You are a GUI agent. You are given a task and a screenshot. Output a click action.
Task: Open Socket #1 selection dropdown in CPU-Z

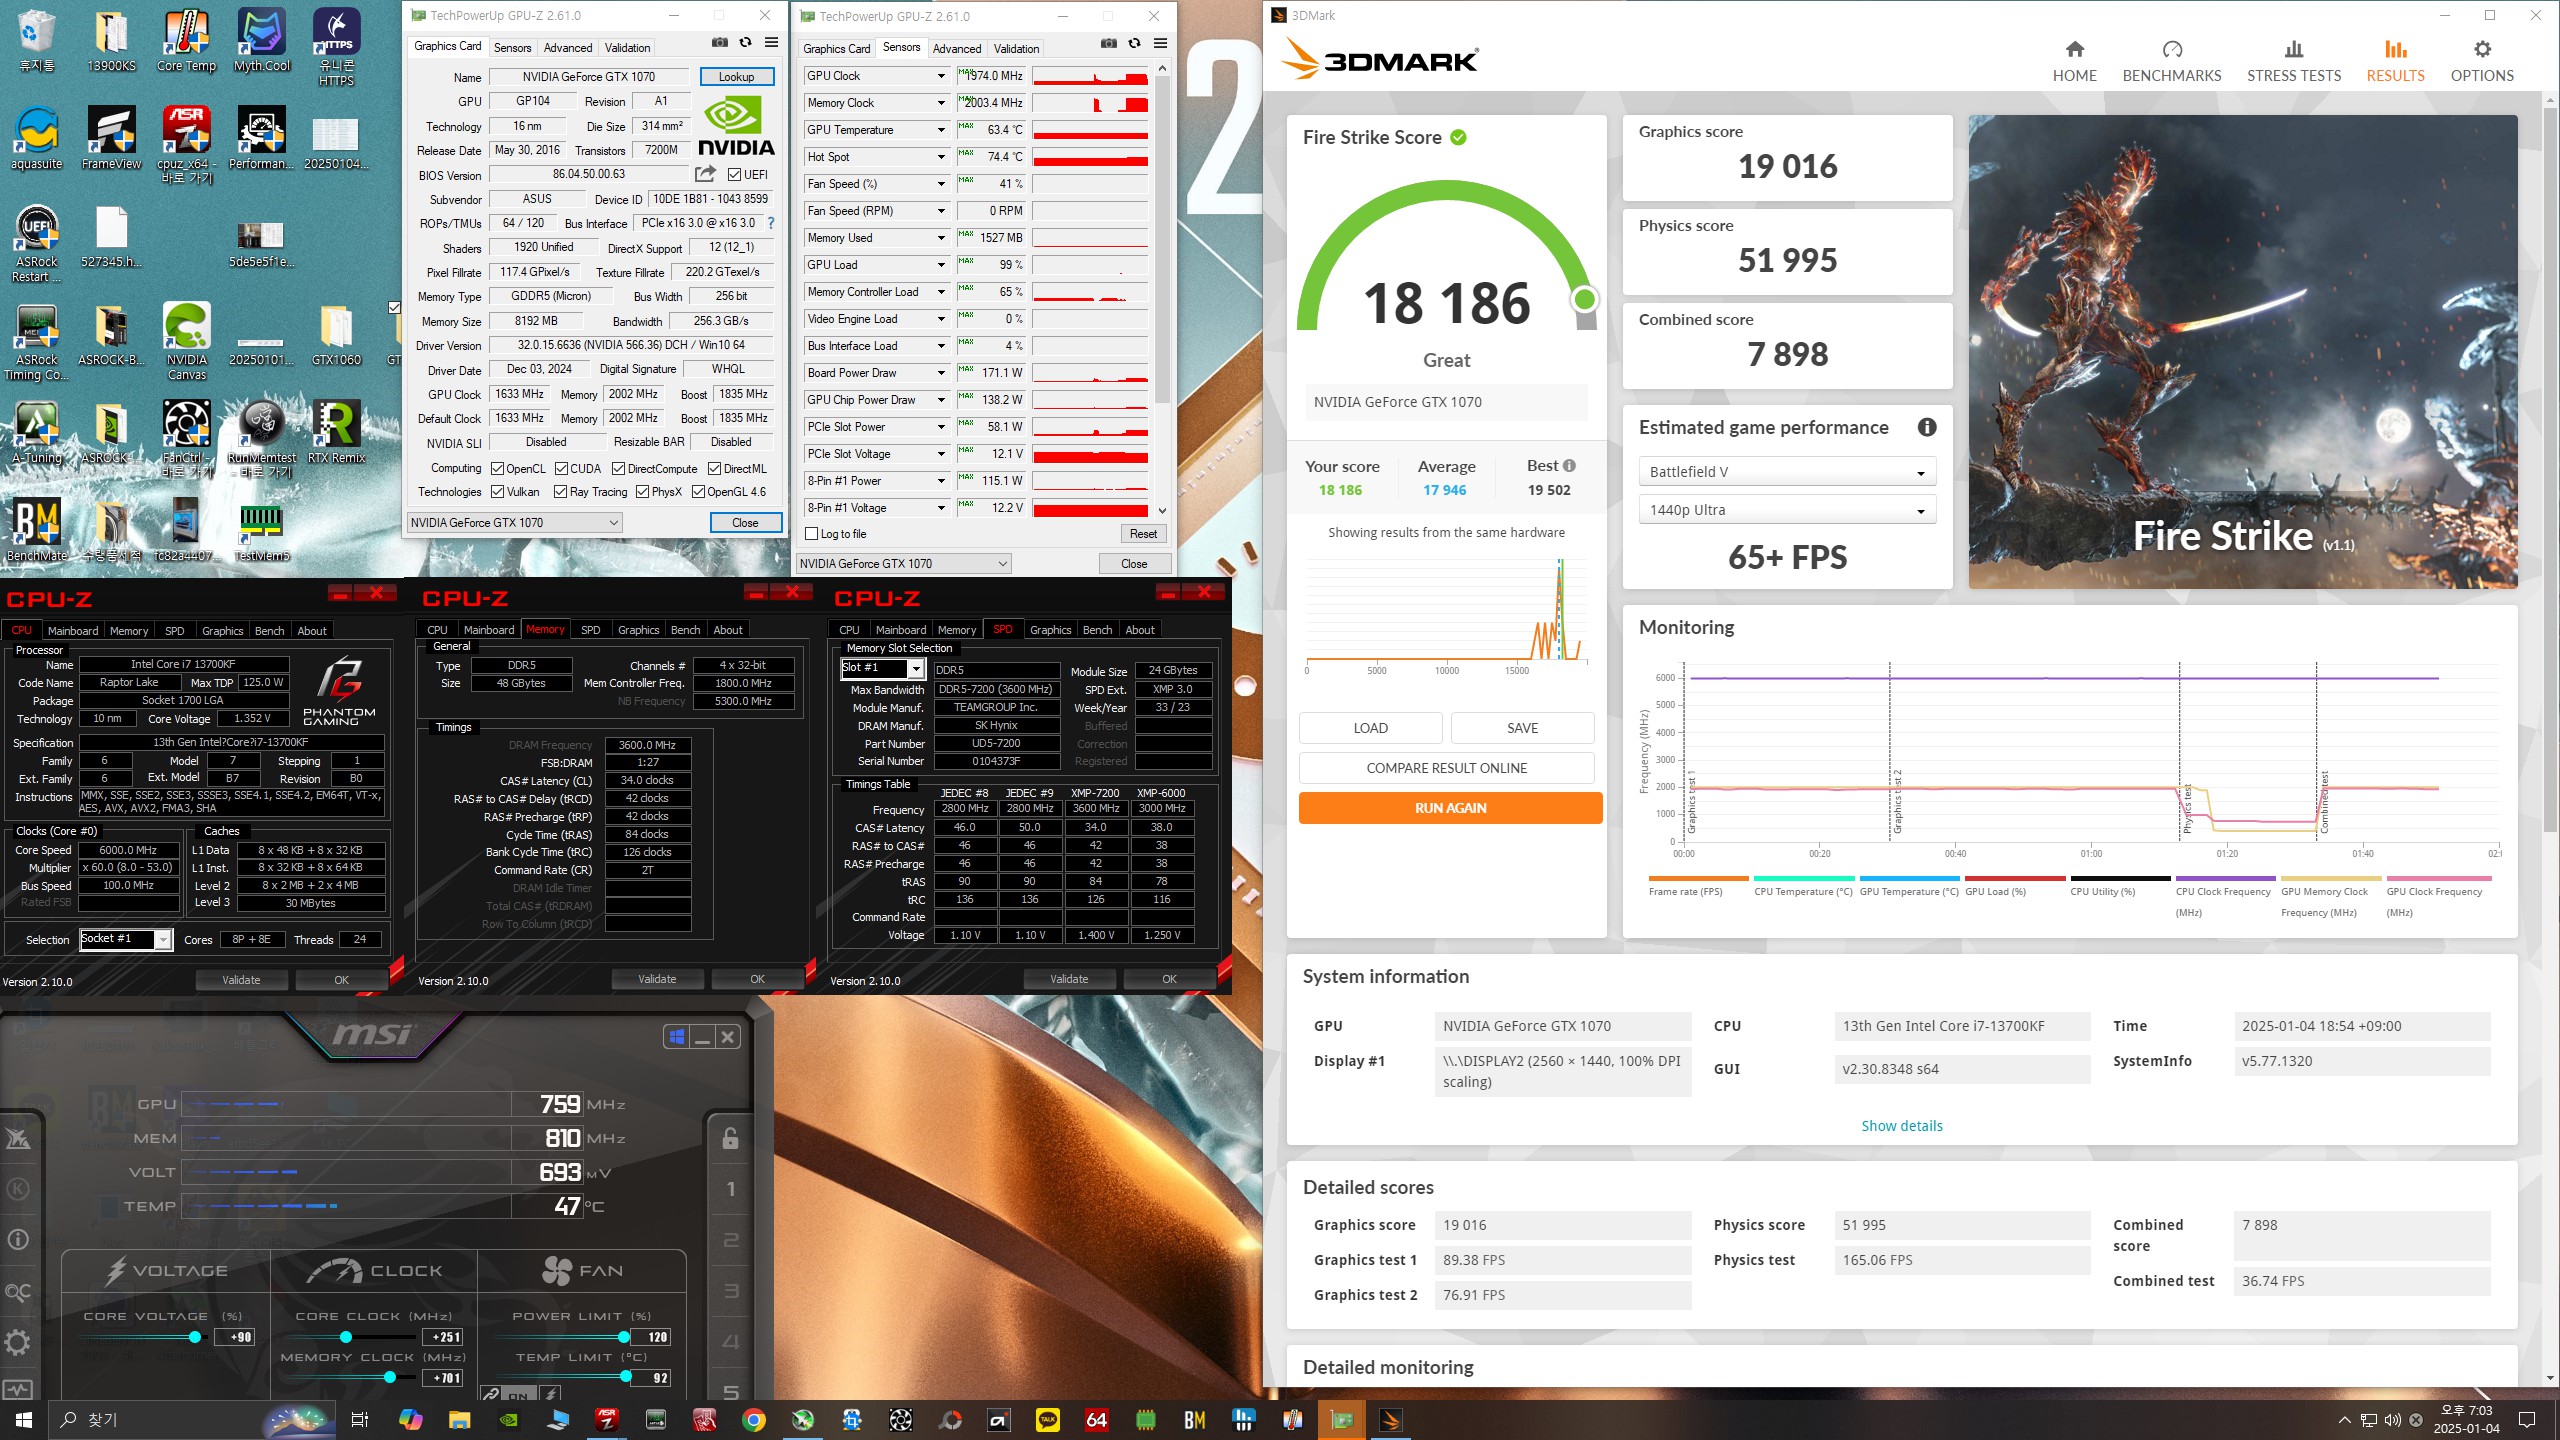162,939
